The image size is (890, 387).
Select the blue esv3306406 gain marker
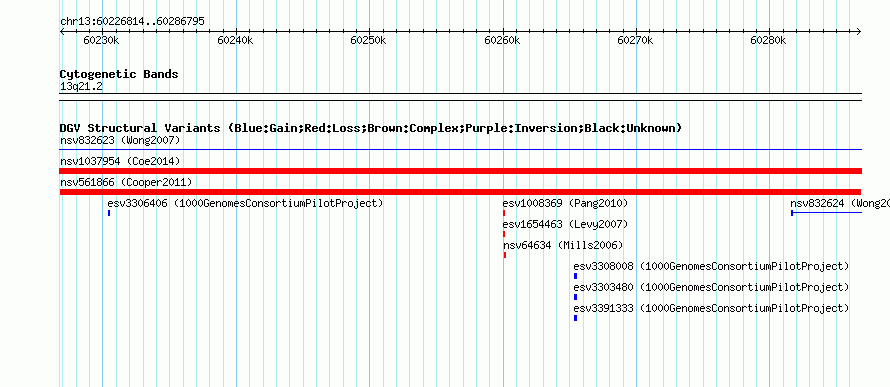[108, 213]
